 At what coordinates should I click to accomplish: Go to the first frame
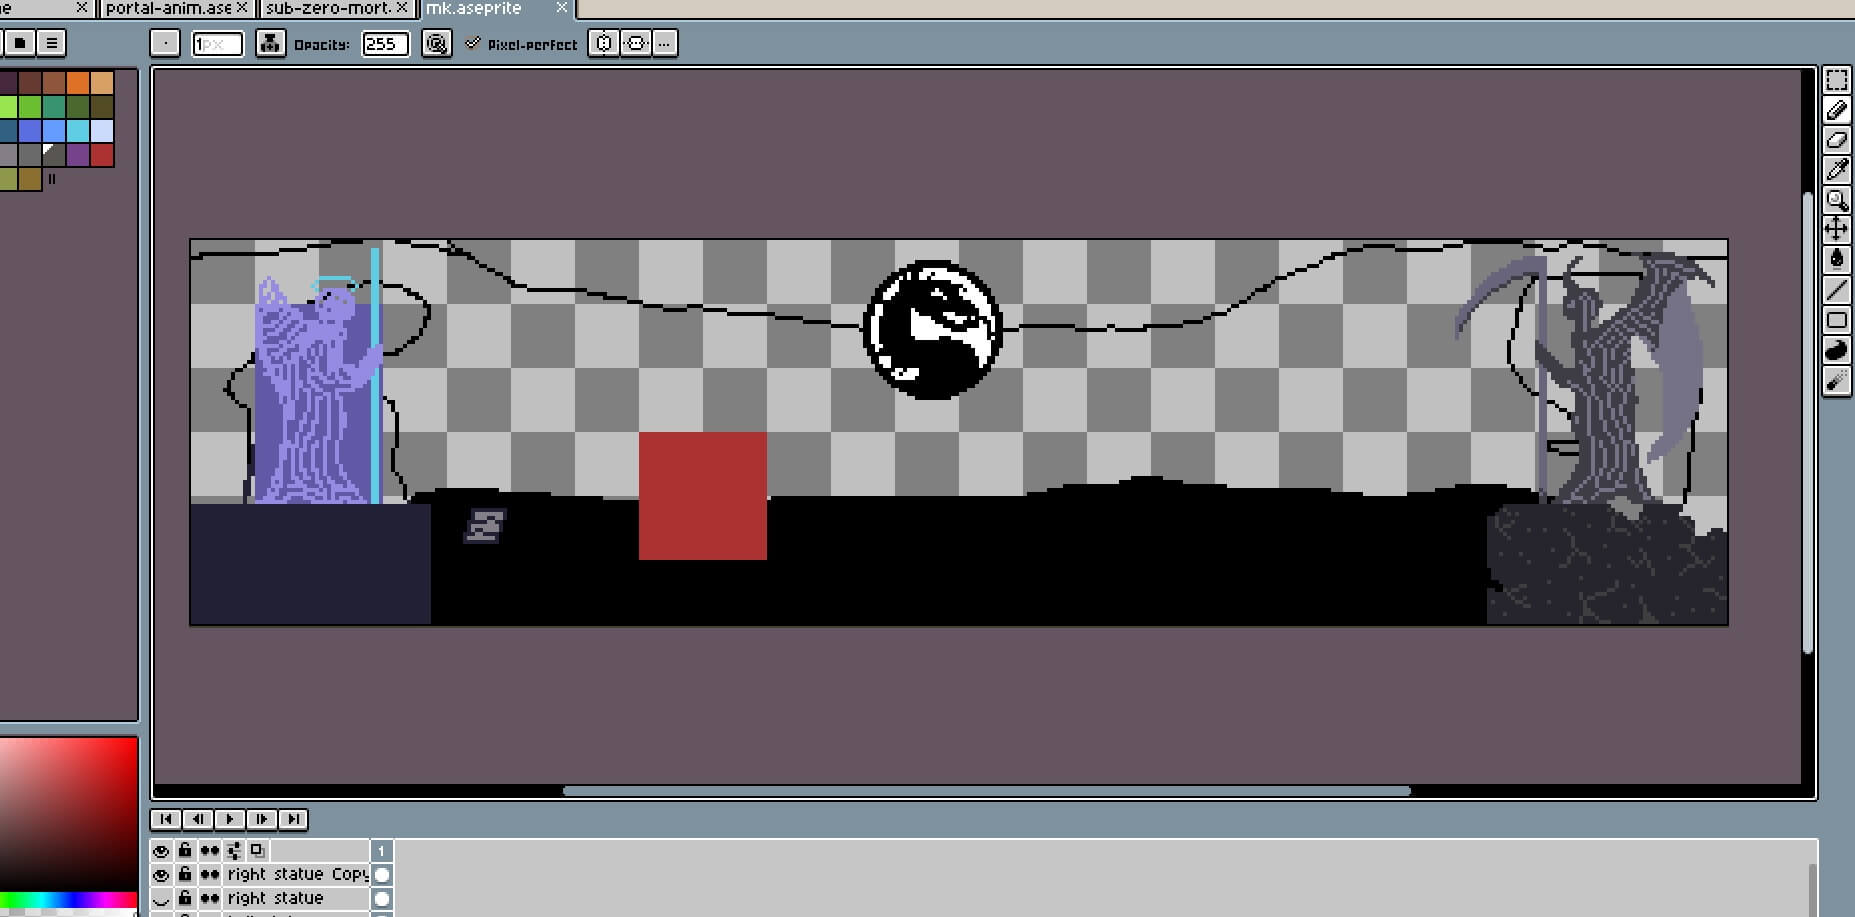click(x=166, y=819)
